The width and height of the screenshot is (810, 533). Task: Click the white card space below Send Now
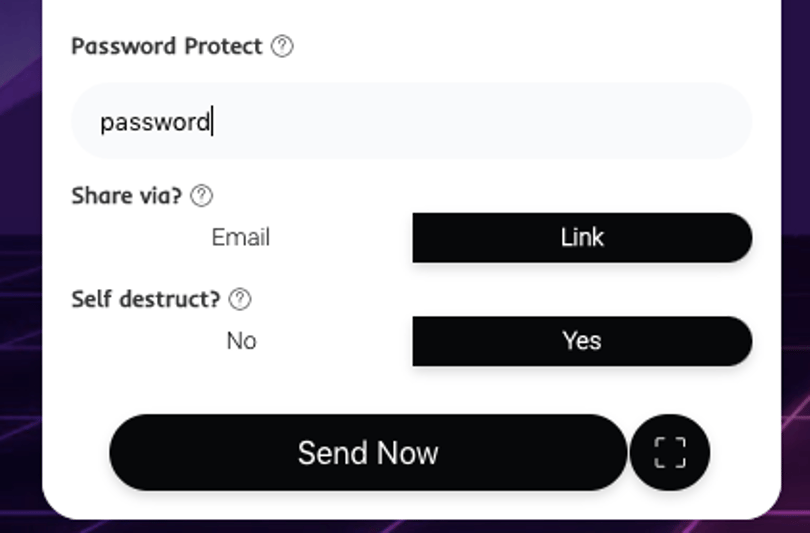[x=412, y=505]
